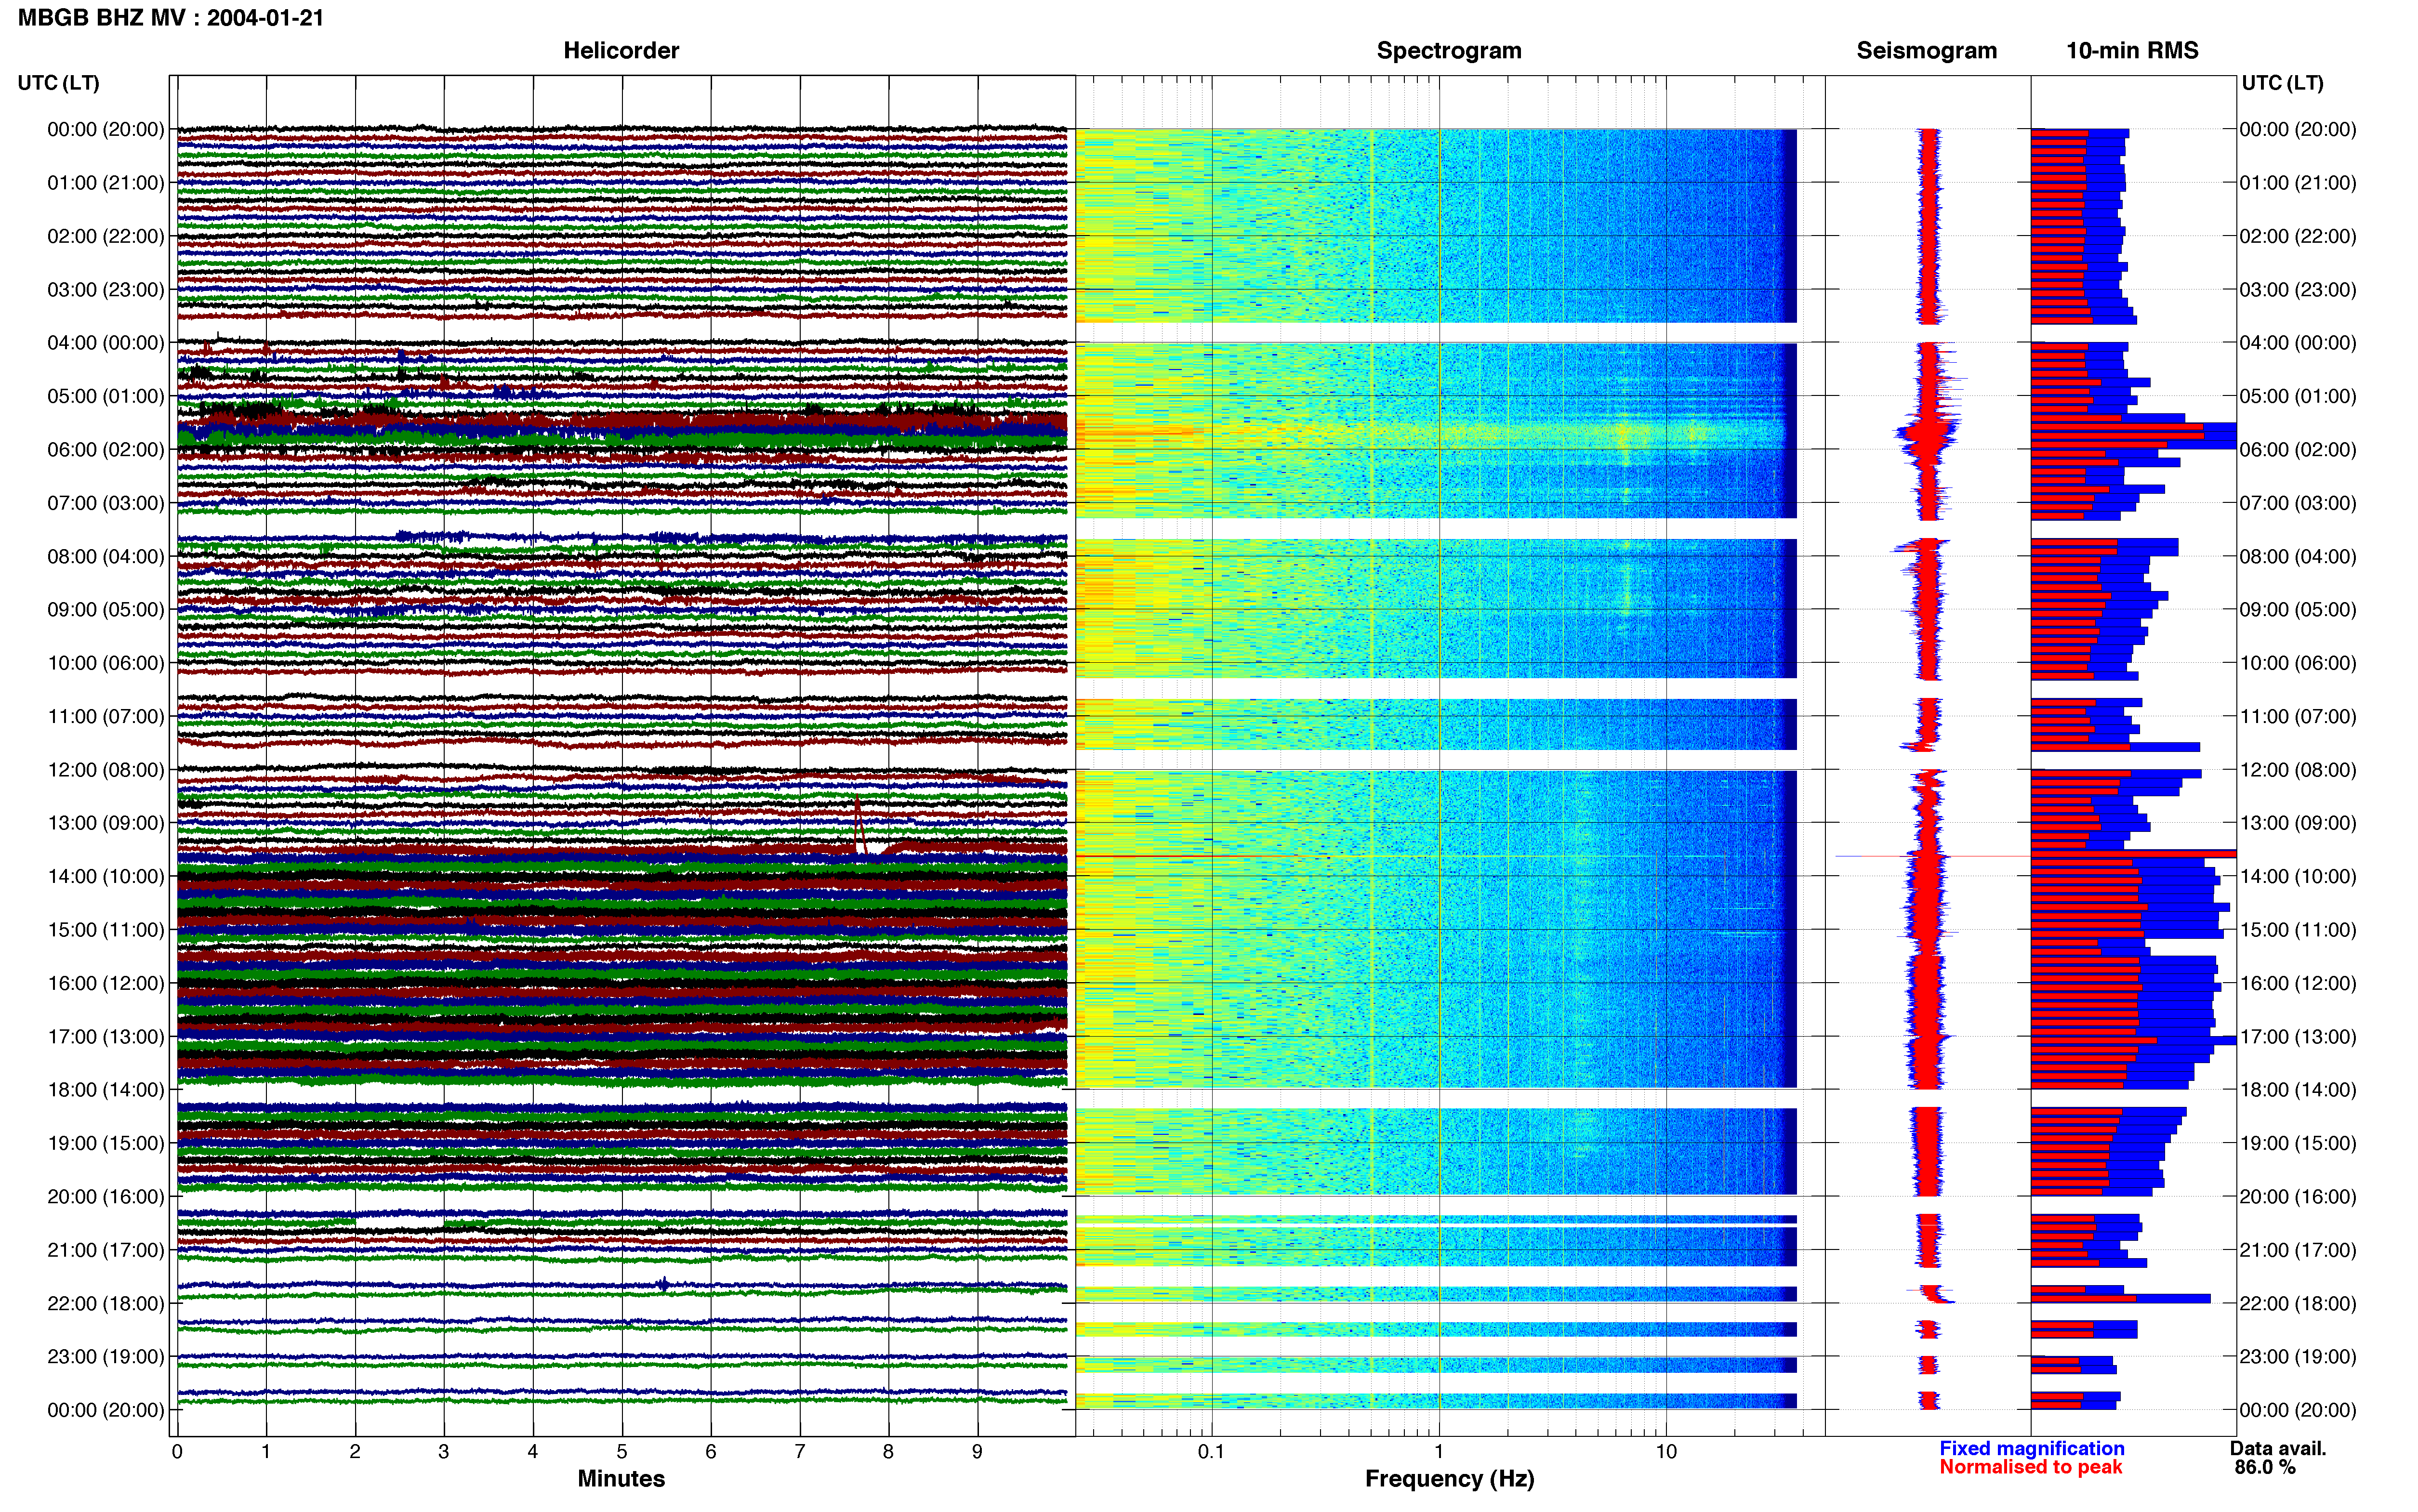The width and height of the screenshot is (2418, 1512).
Task: Click the 8 tick on Minutes axis
Action: click(x=888, y=1452)
